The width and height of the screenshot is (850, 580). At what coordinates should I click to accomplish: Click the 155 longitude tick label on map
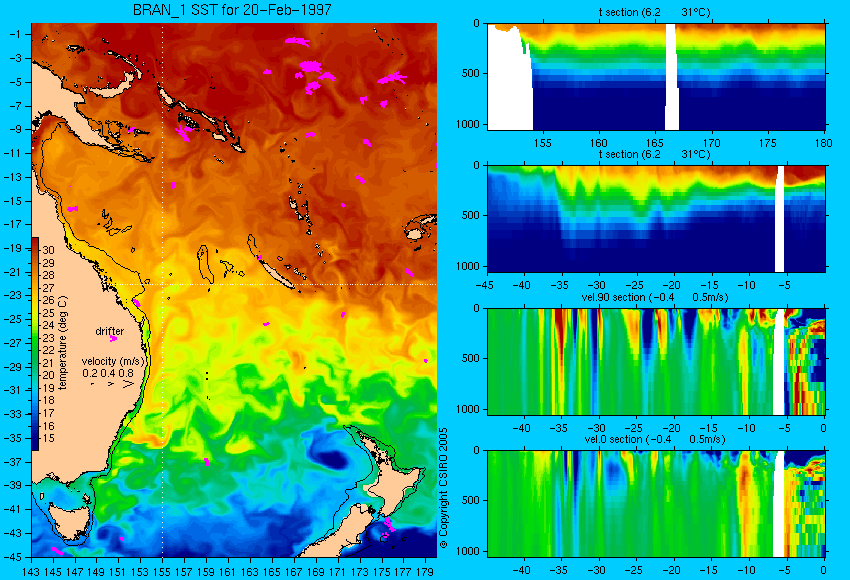(x=162, y=571)
